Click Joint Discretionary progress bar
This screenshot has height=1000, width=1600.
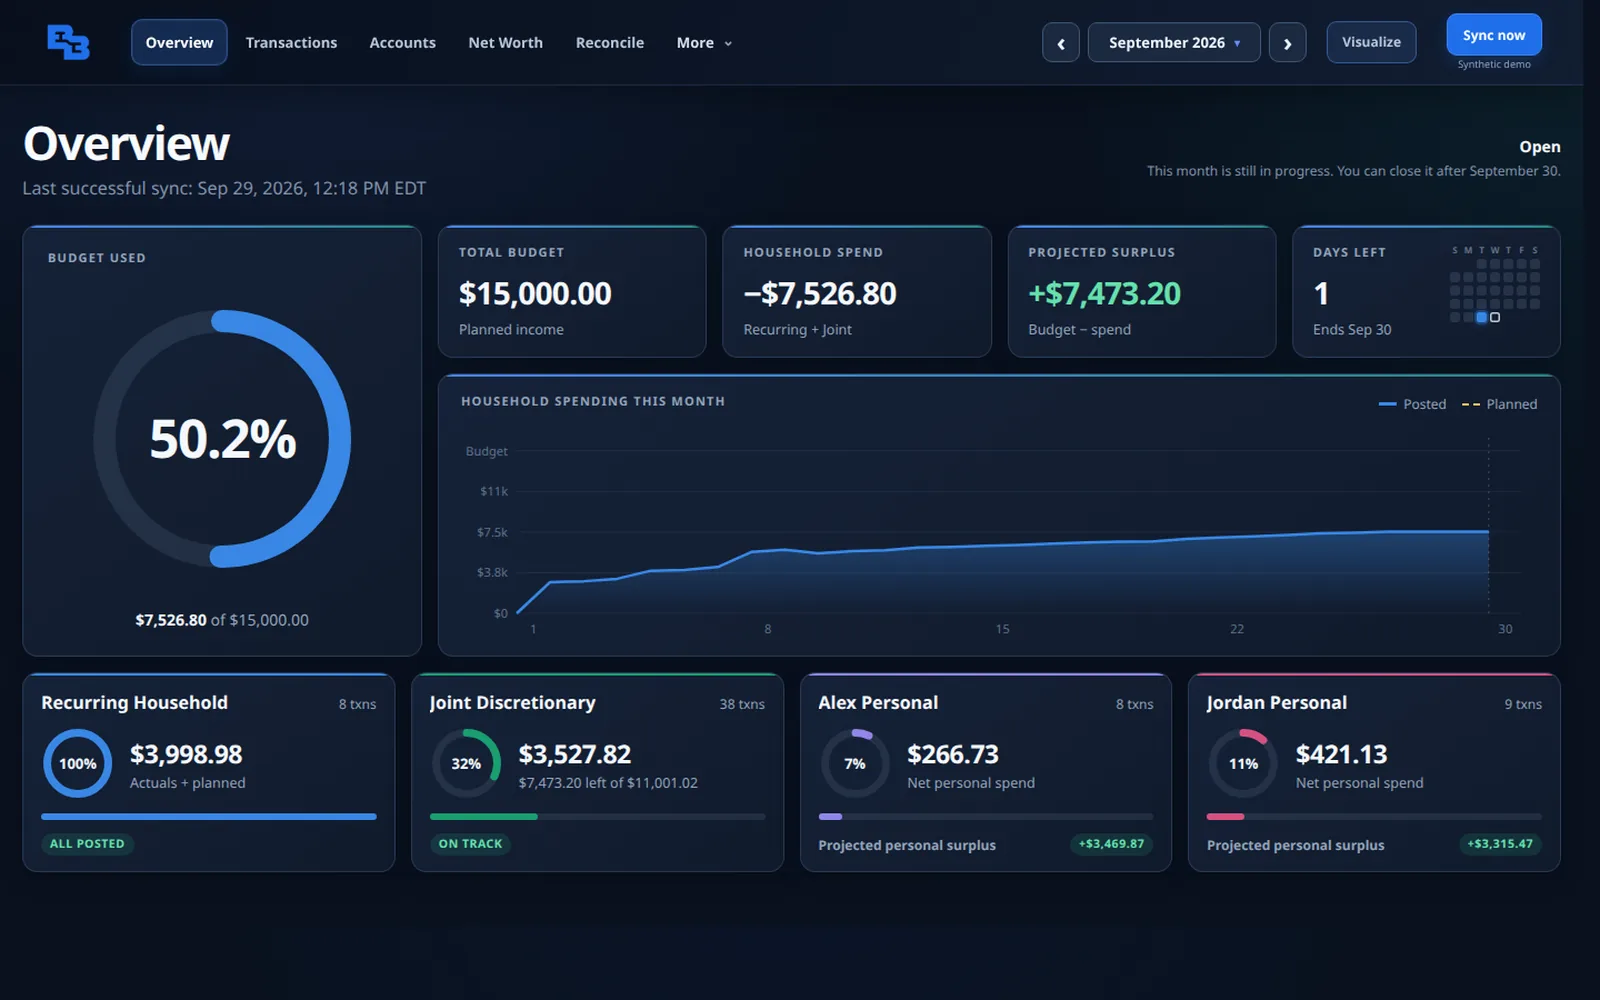pos(597,817)
